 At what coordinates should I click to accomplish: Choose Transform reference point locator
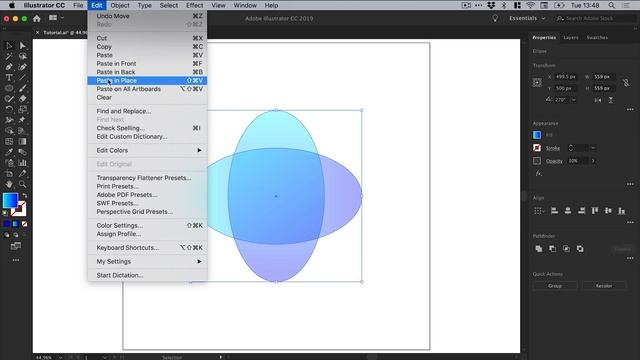pyautogui.click(x=537, y=82)
